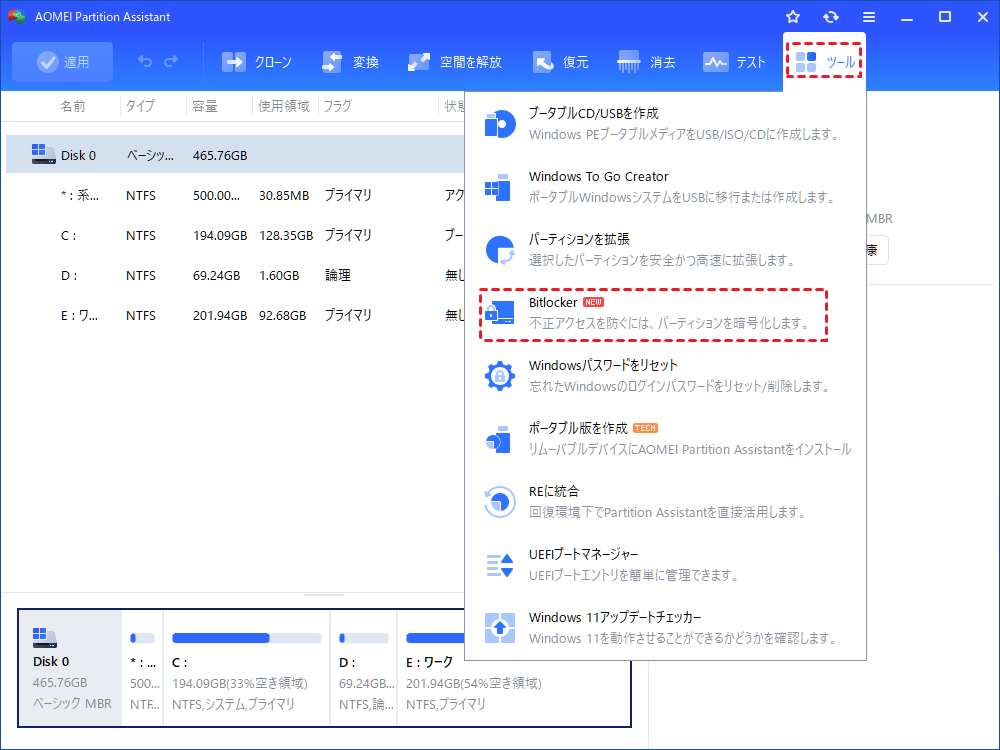
Task: Select Windows To Go Creator entry
Action: [x=665, y=187]
